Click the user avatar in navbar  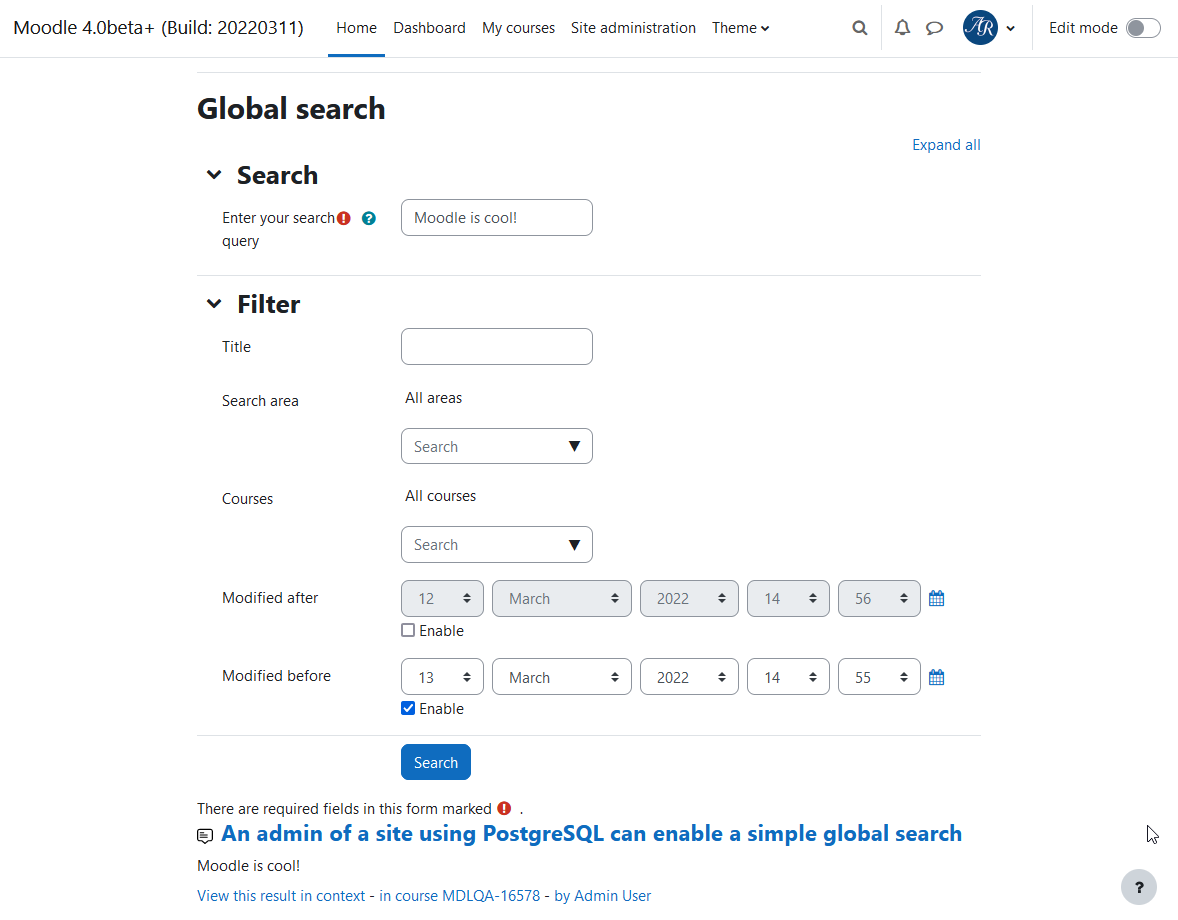tap(980, 28)
